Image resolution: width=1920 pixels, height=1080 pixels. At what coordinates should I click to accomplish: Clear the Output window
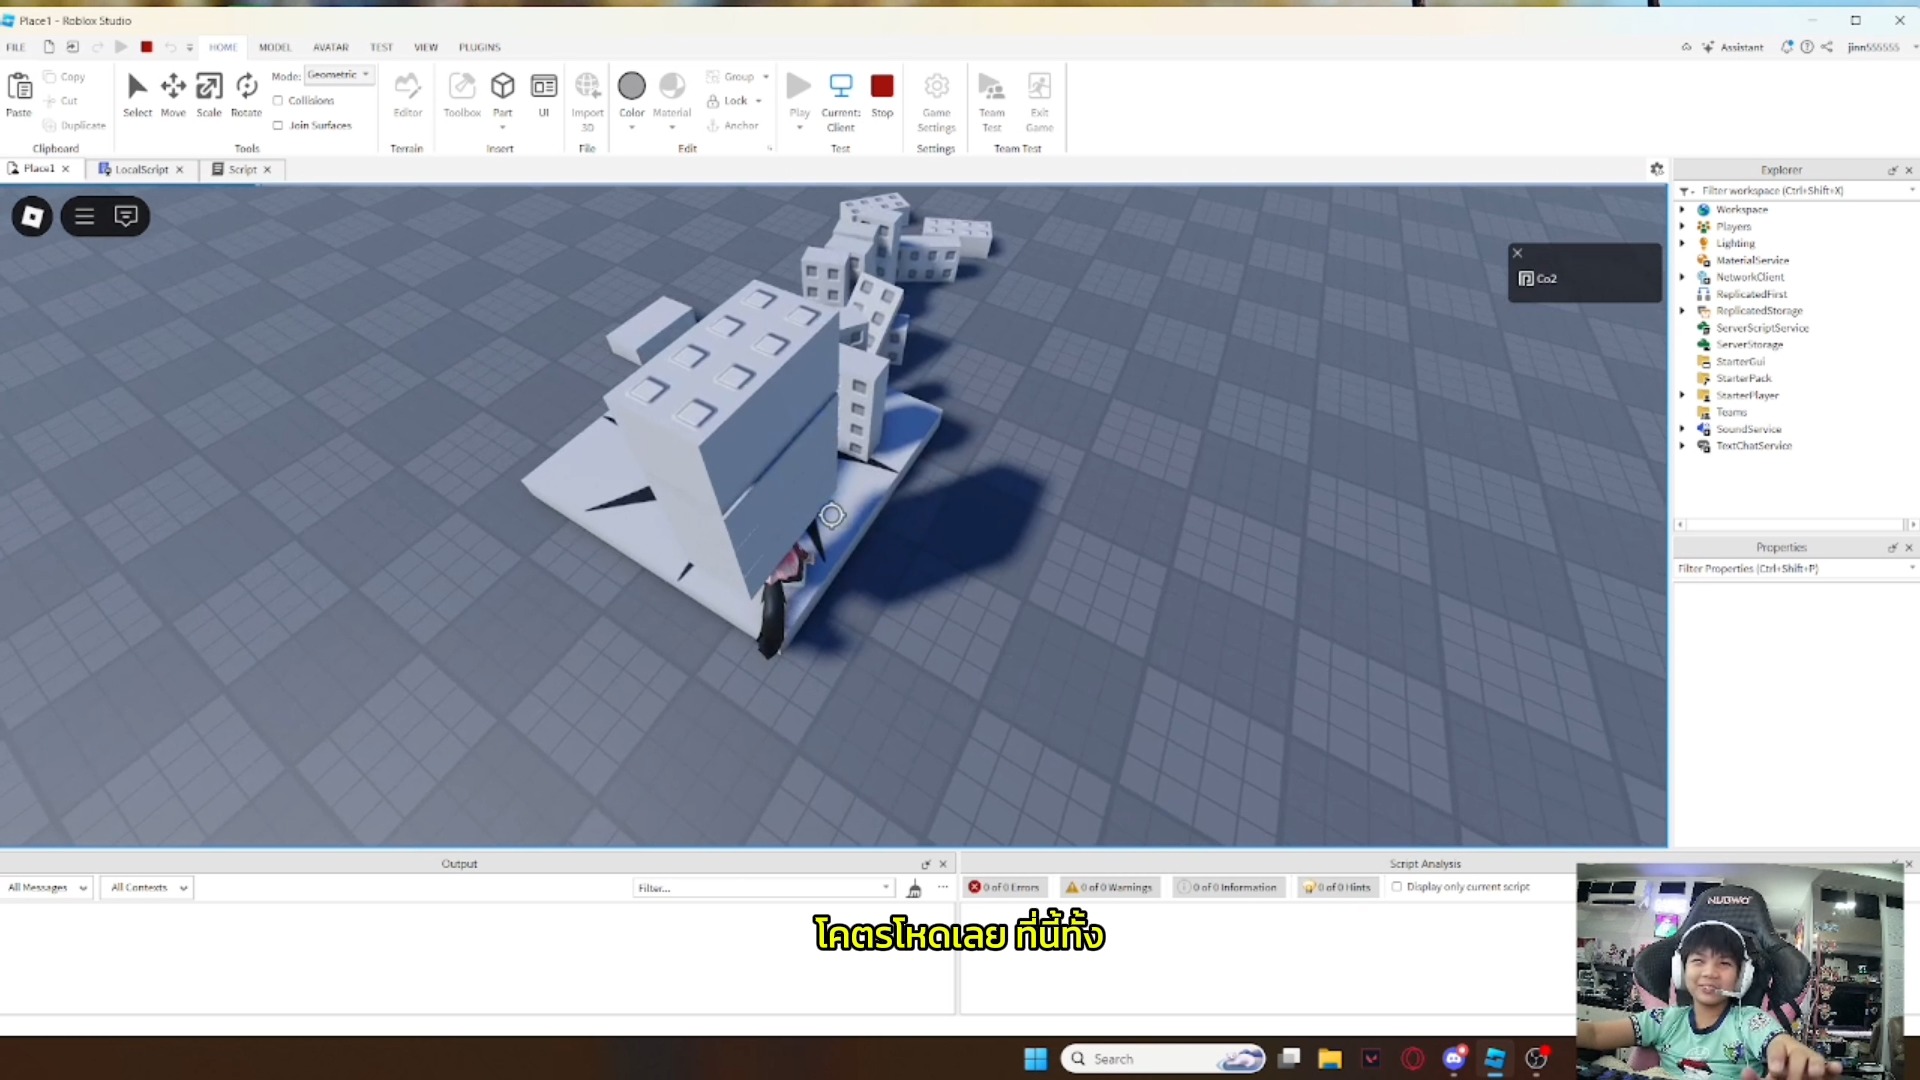(x=914, y=888)
